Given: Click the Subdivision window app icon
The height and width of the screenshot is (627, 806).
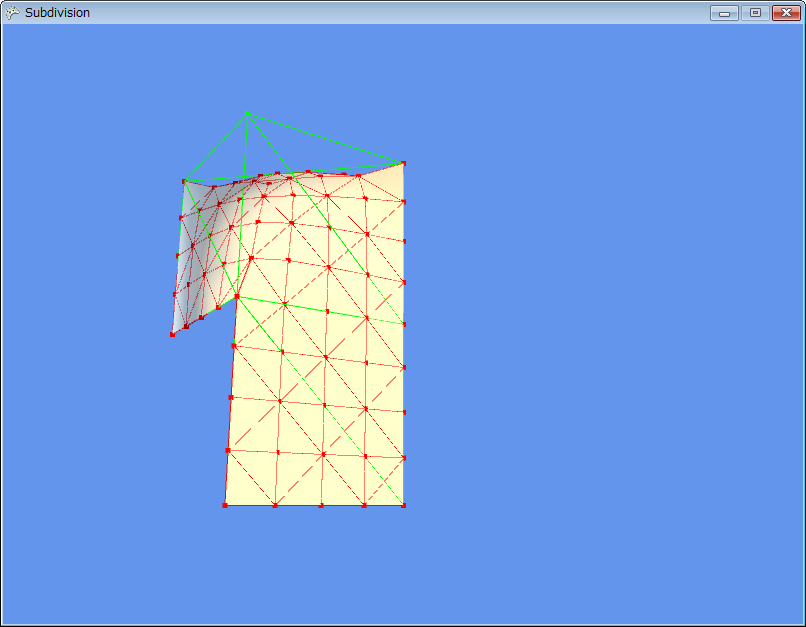Looking at the screenshot, I should click(12, 13).
